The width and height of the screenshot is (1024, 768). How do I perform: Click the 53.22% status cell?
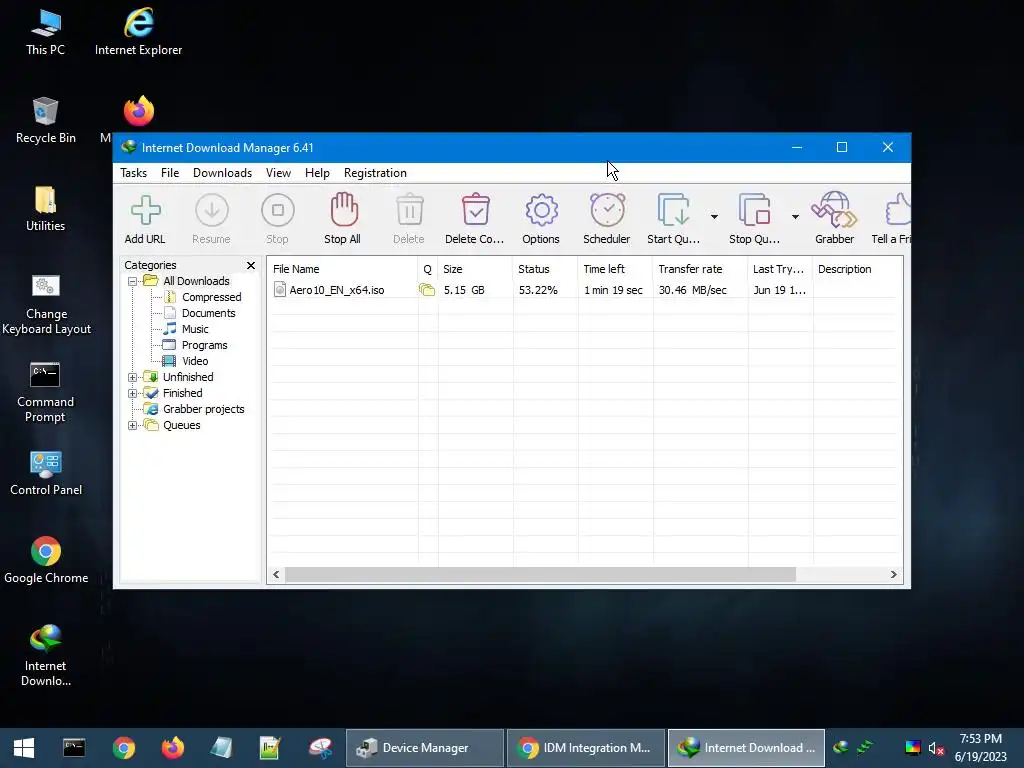538,290
